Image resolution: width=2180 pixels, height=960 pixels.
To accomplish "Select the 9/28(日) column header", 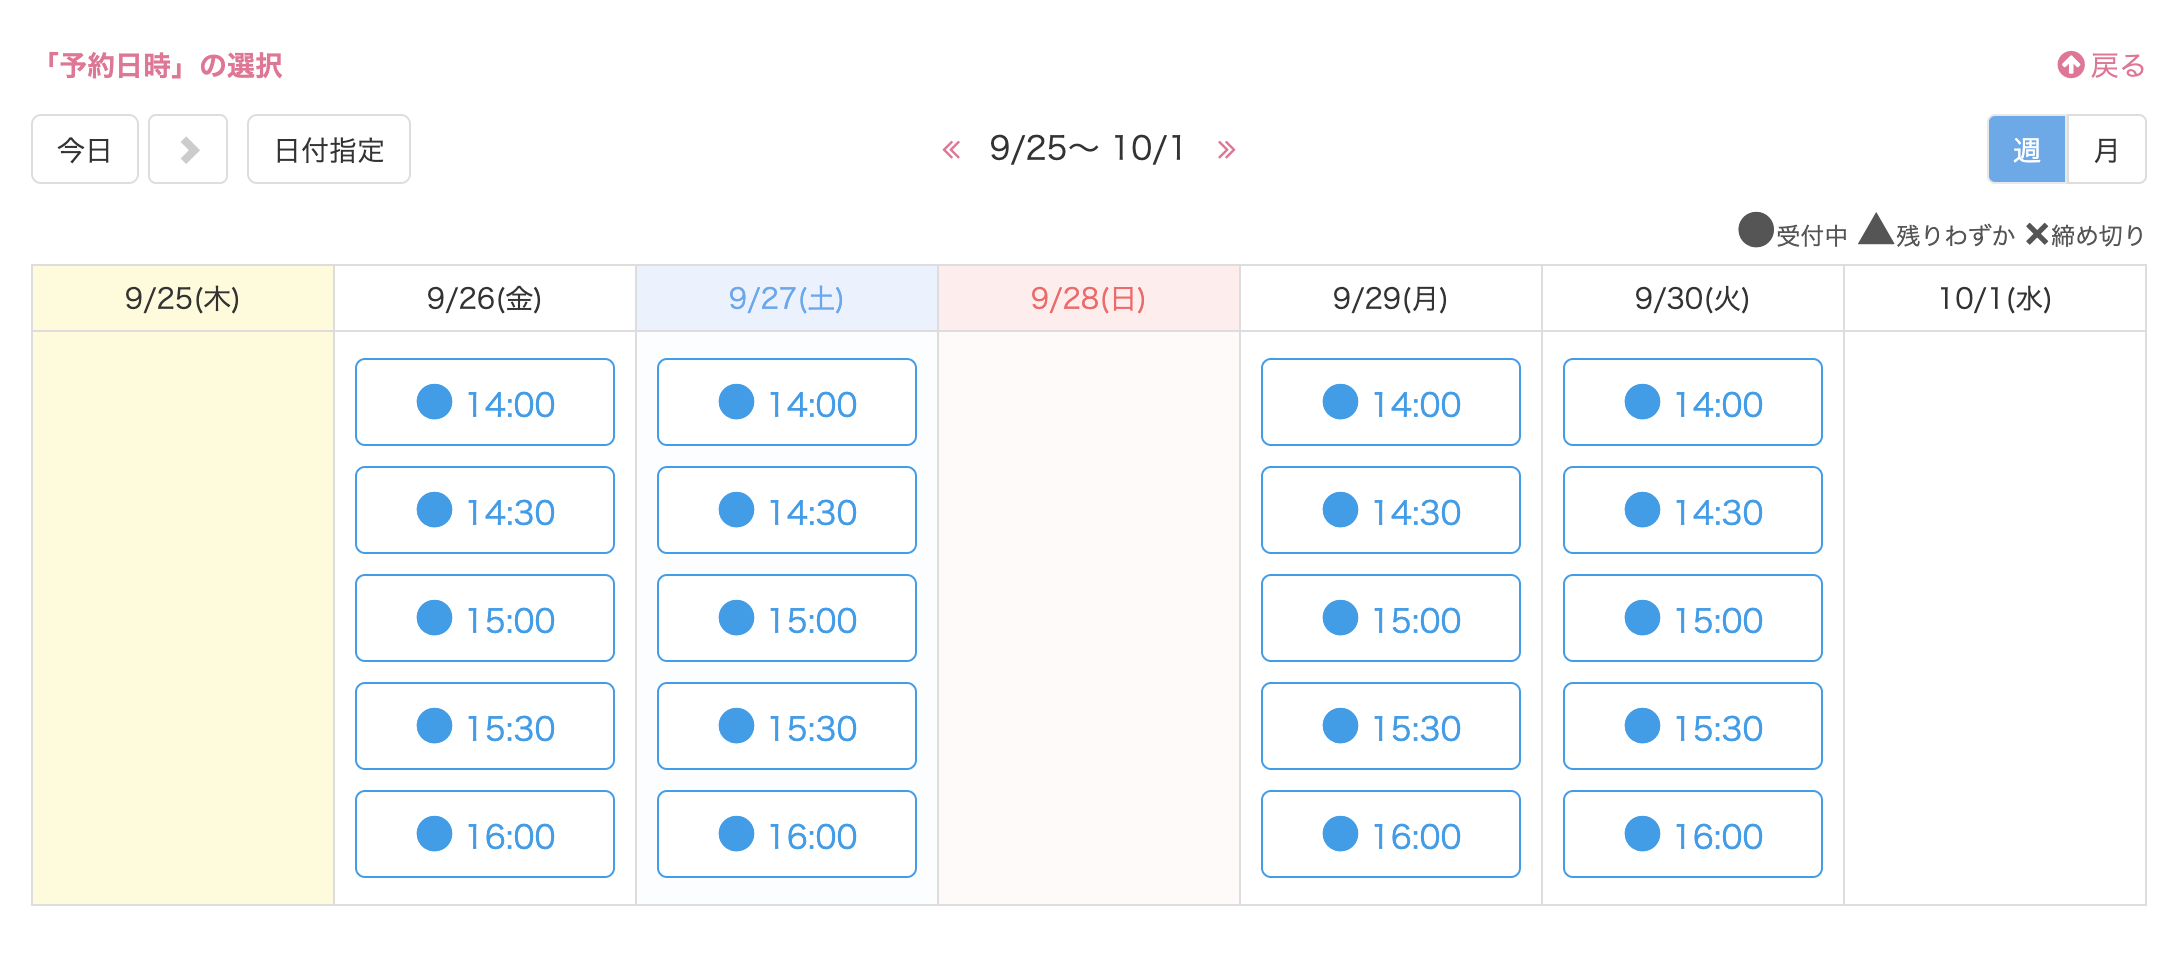I will pyautogui.click(x=1088, y=298).
